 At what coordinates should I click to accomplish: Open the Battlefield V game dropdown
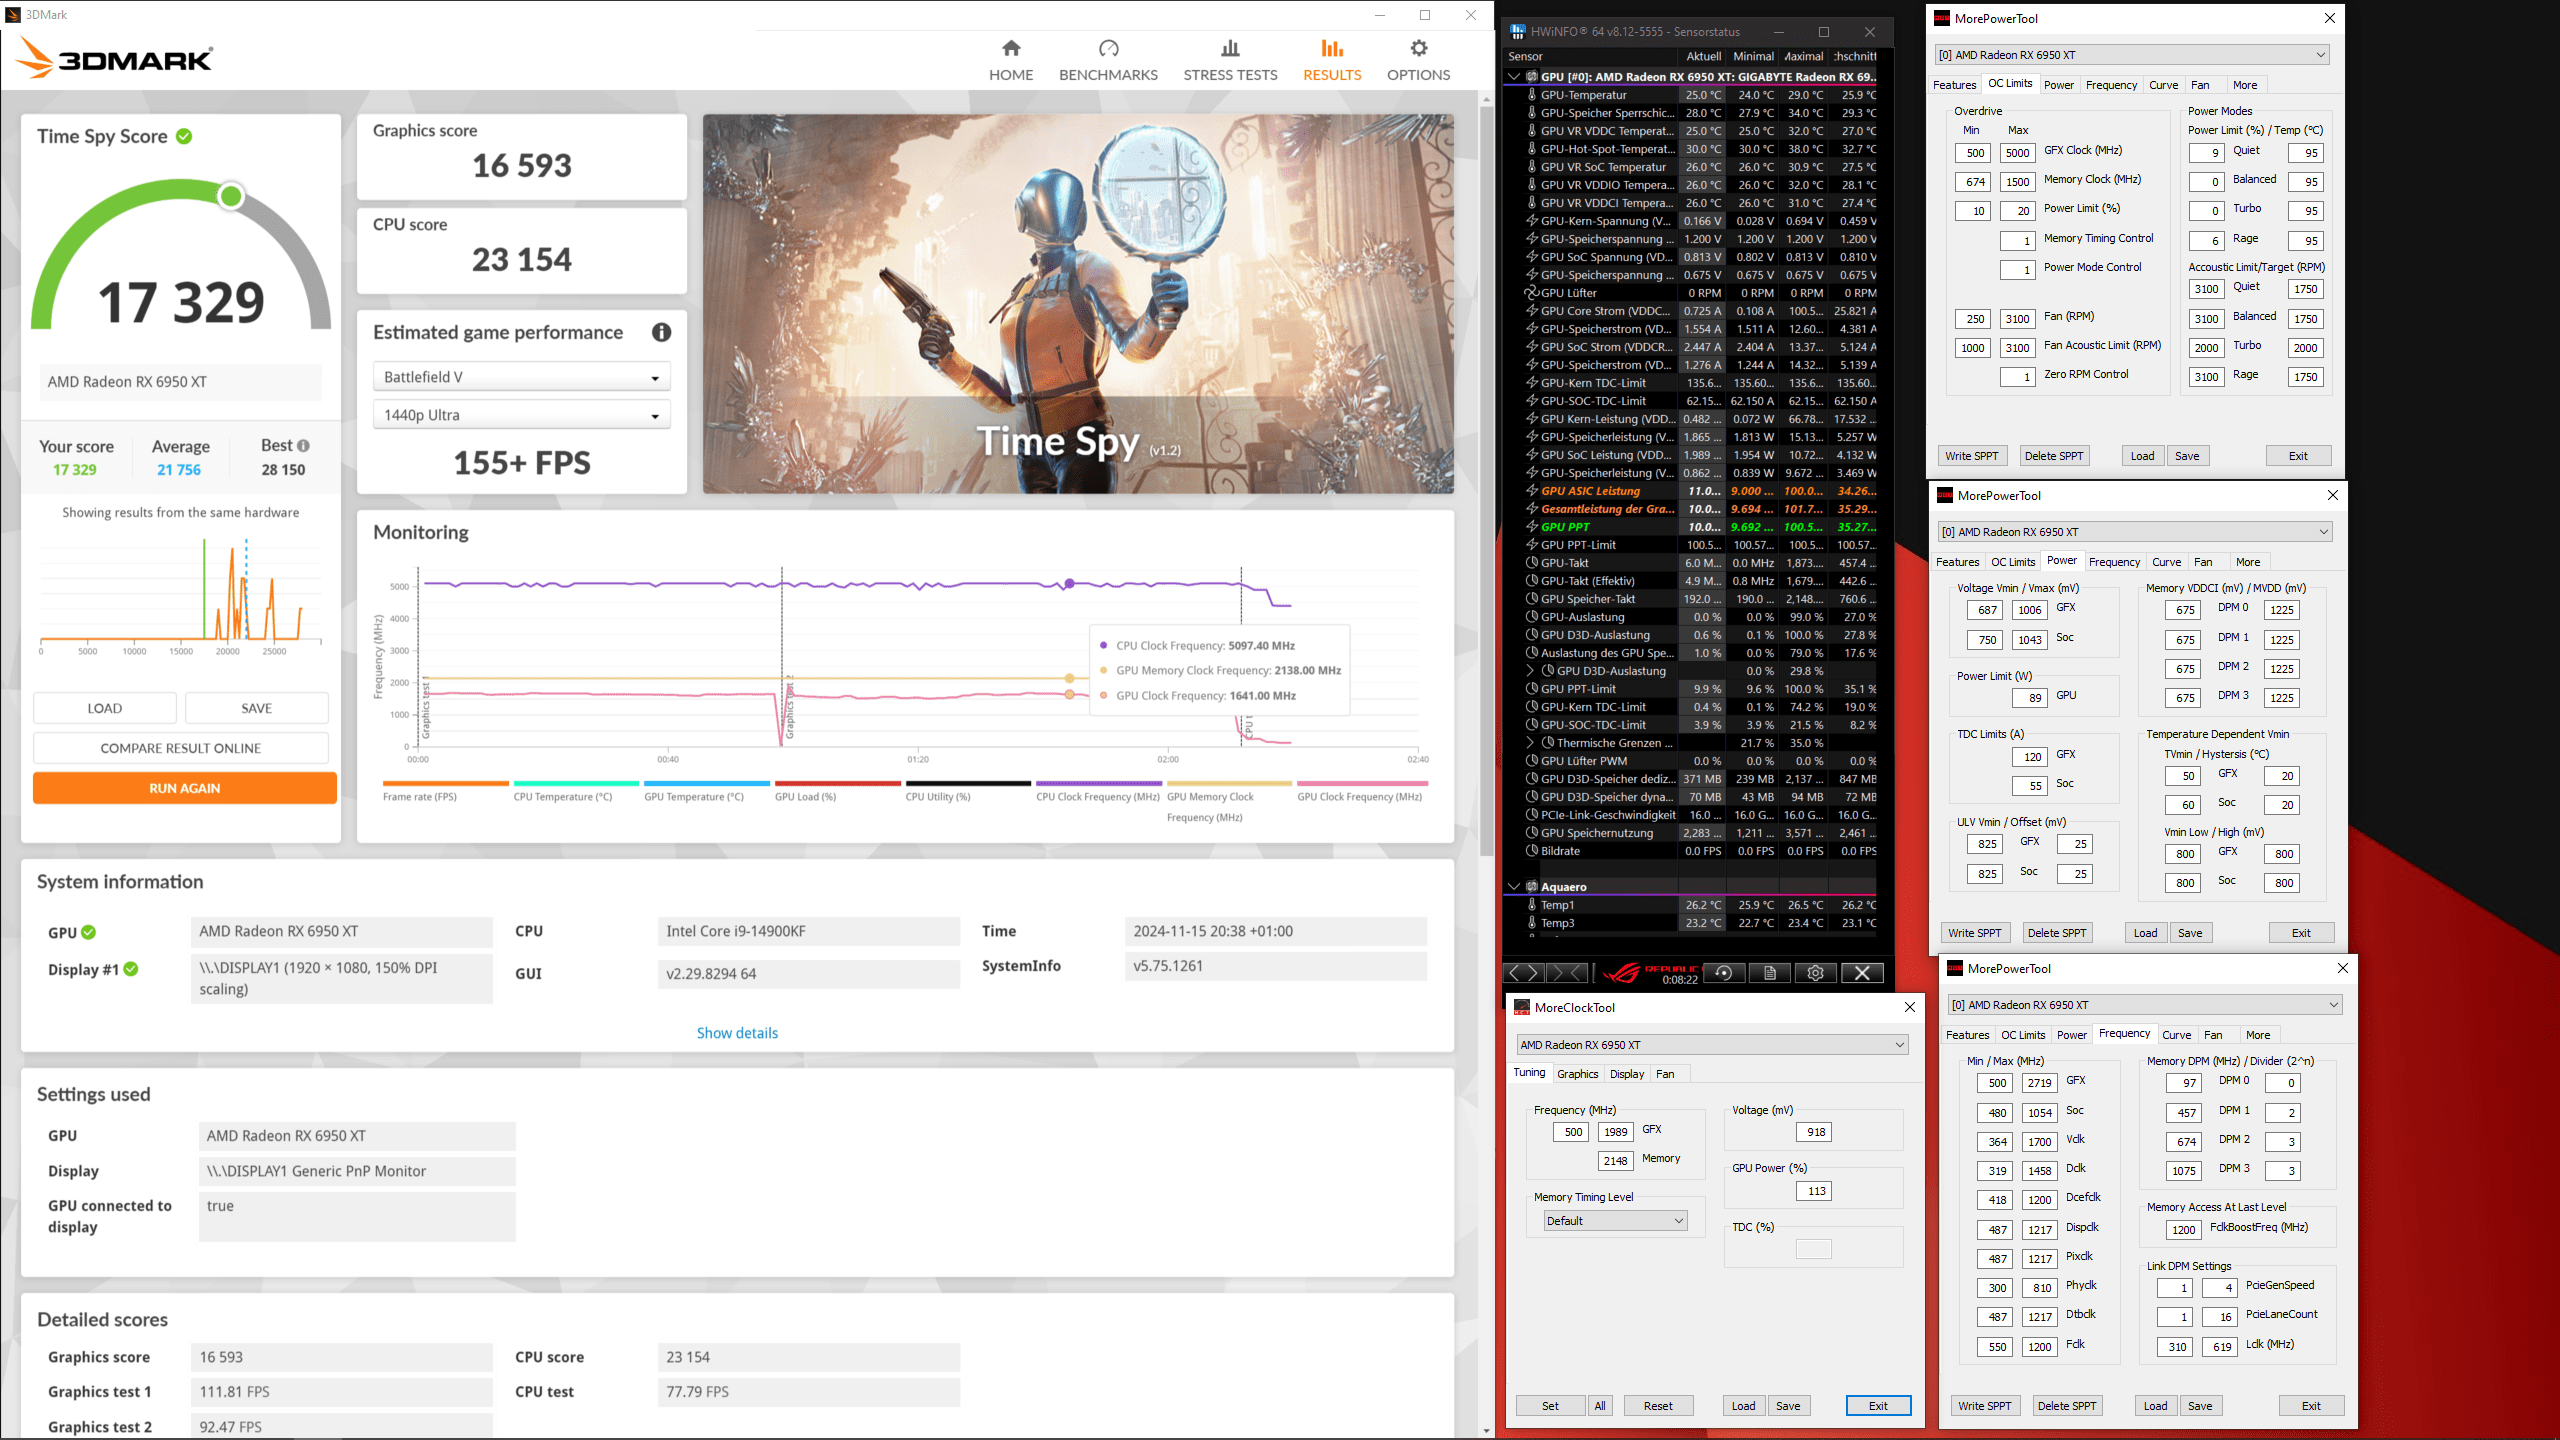tap(521, 377)
